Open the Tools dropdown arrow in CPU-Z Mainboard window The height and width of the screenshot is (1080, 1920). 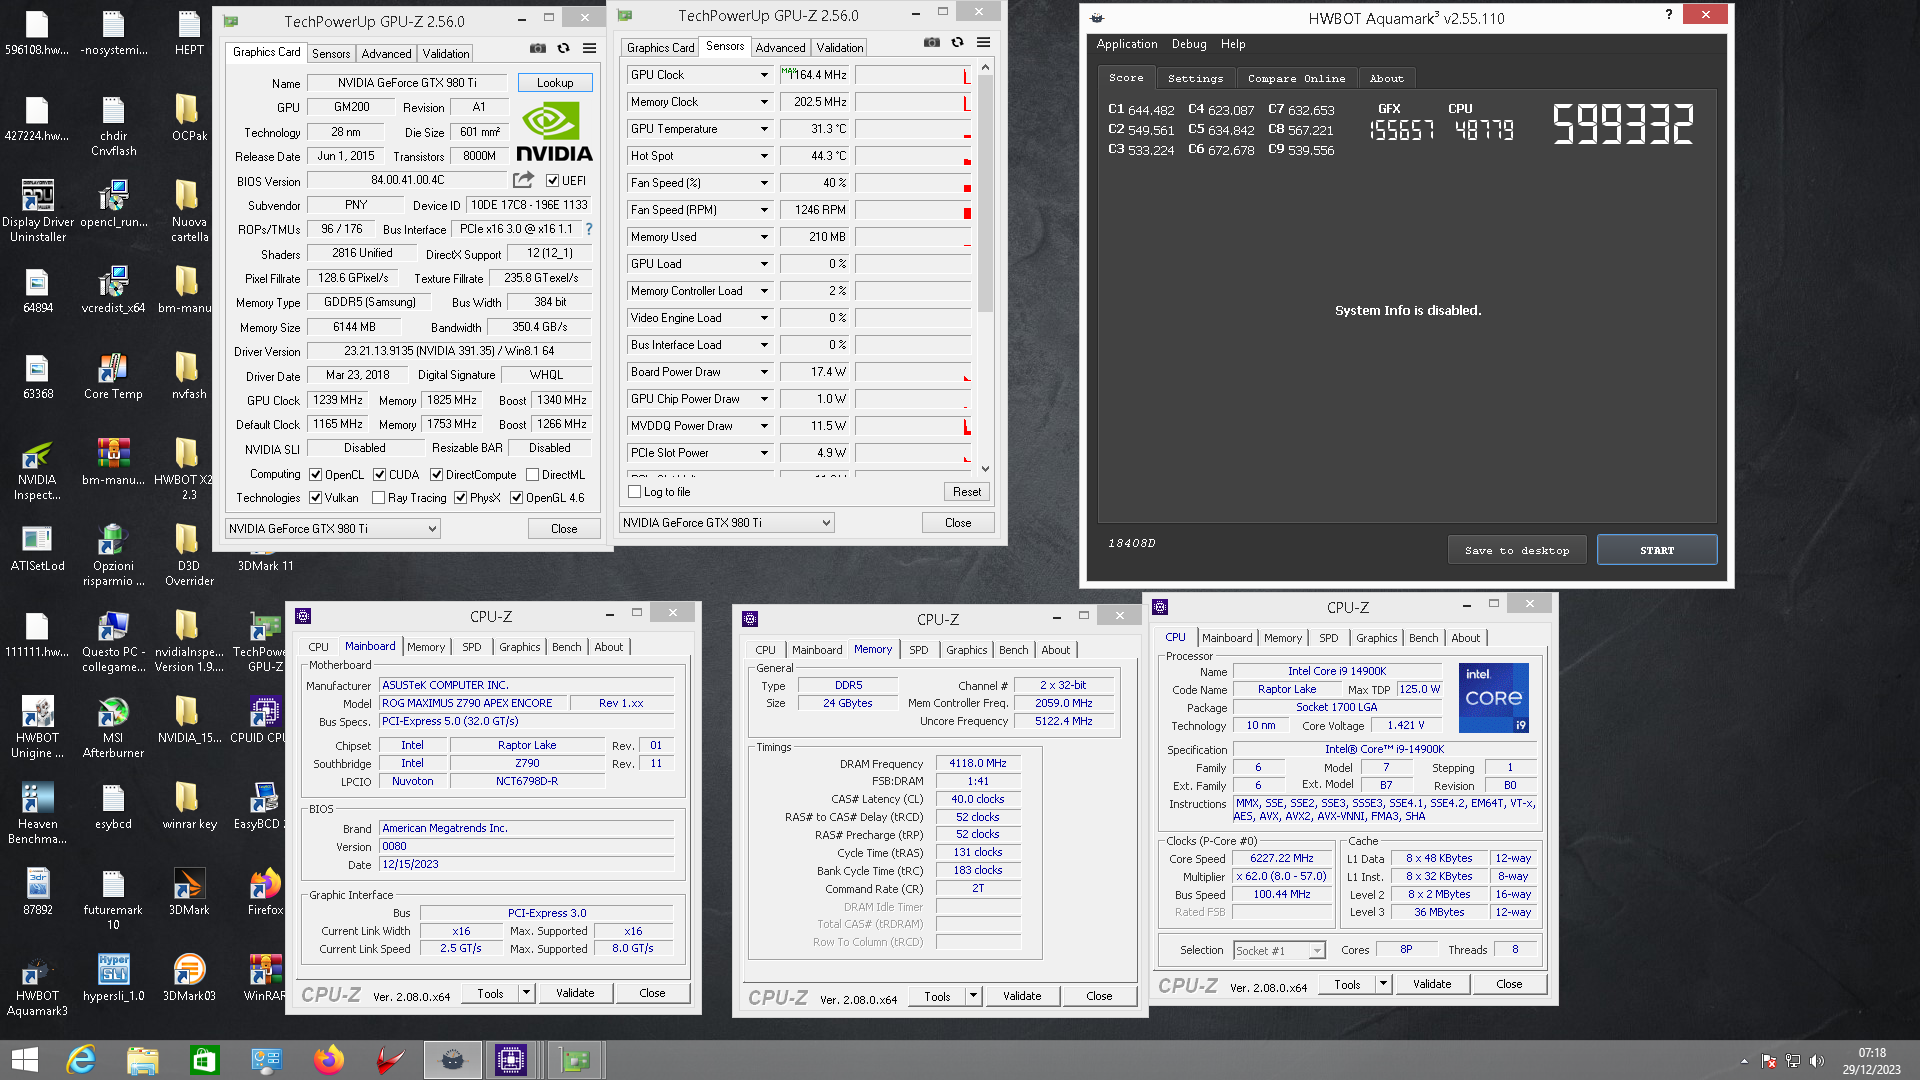tap(526, 993)
